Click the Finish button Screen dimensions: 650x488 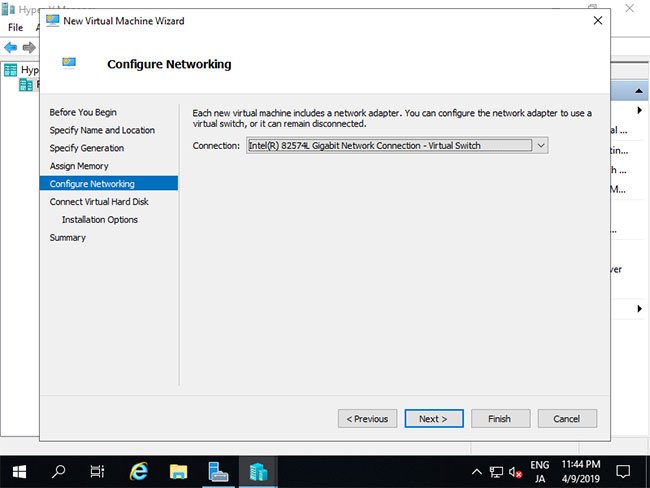tap(500, 419)
